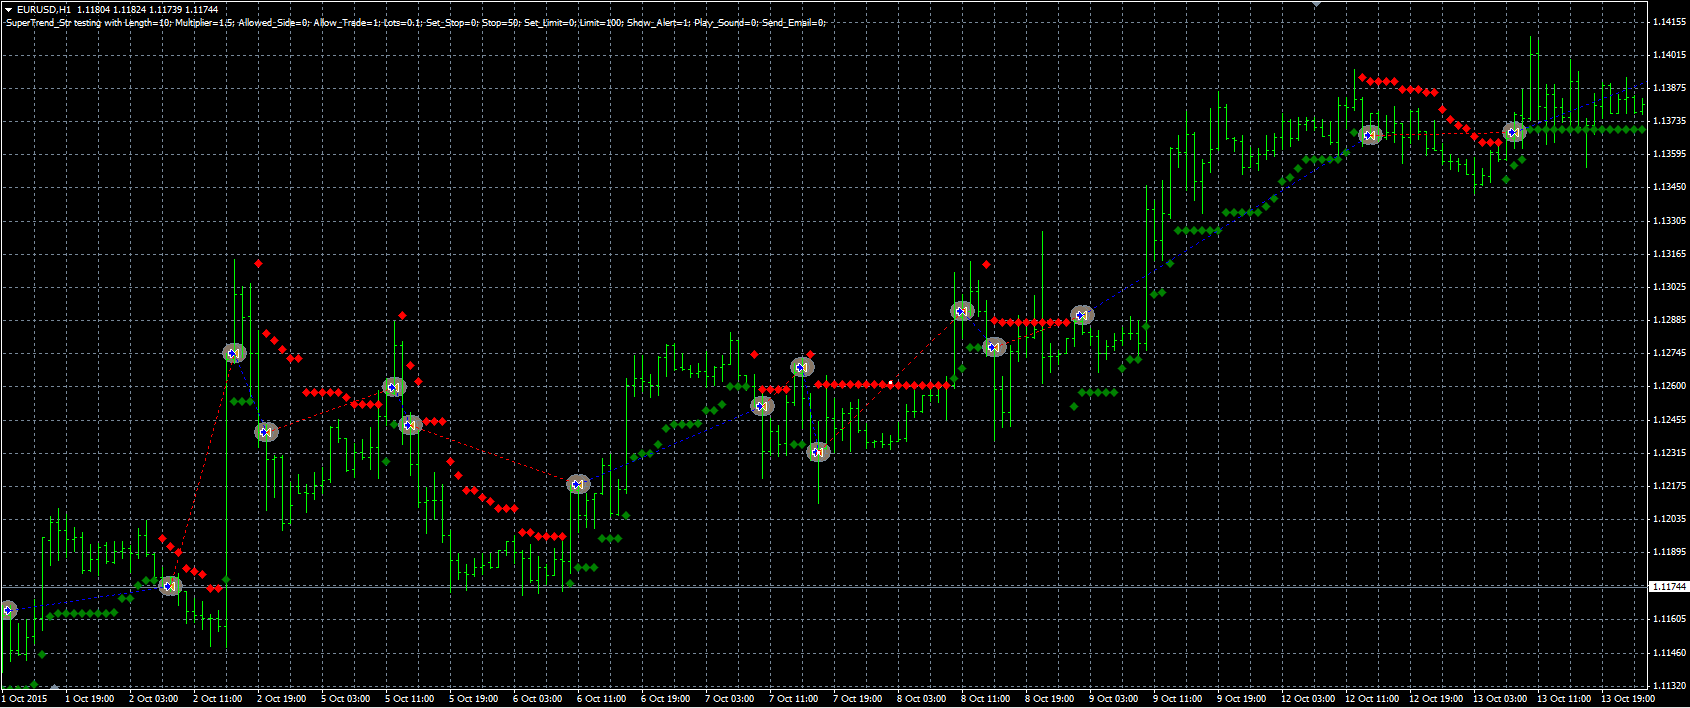1690x708 pixels.
Task: Click the 6 Oct 19:00 time label
Action: (x=667, y=699)
